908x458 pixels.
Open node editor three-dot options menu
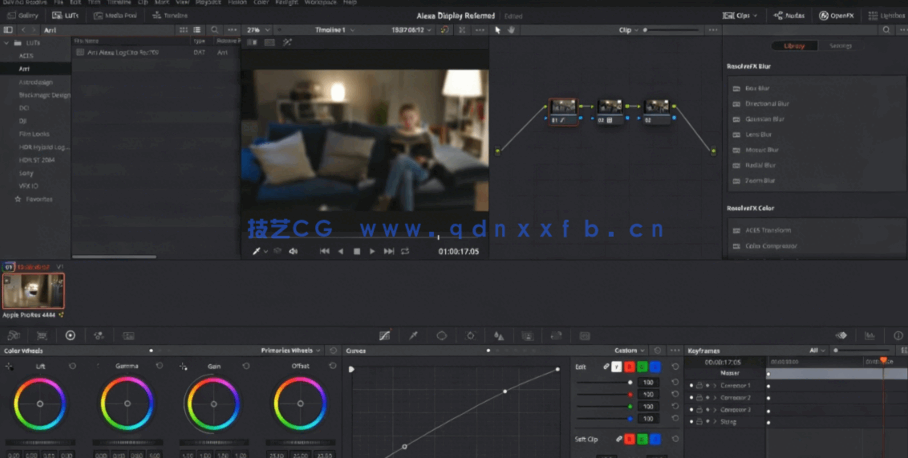click(x=713, y=30)
